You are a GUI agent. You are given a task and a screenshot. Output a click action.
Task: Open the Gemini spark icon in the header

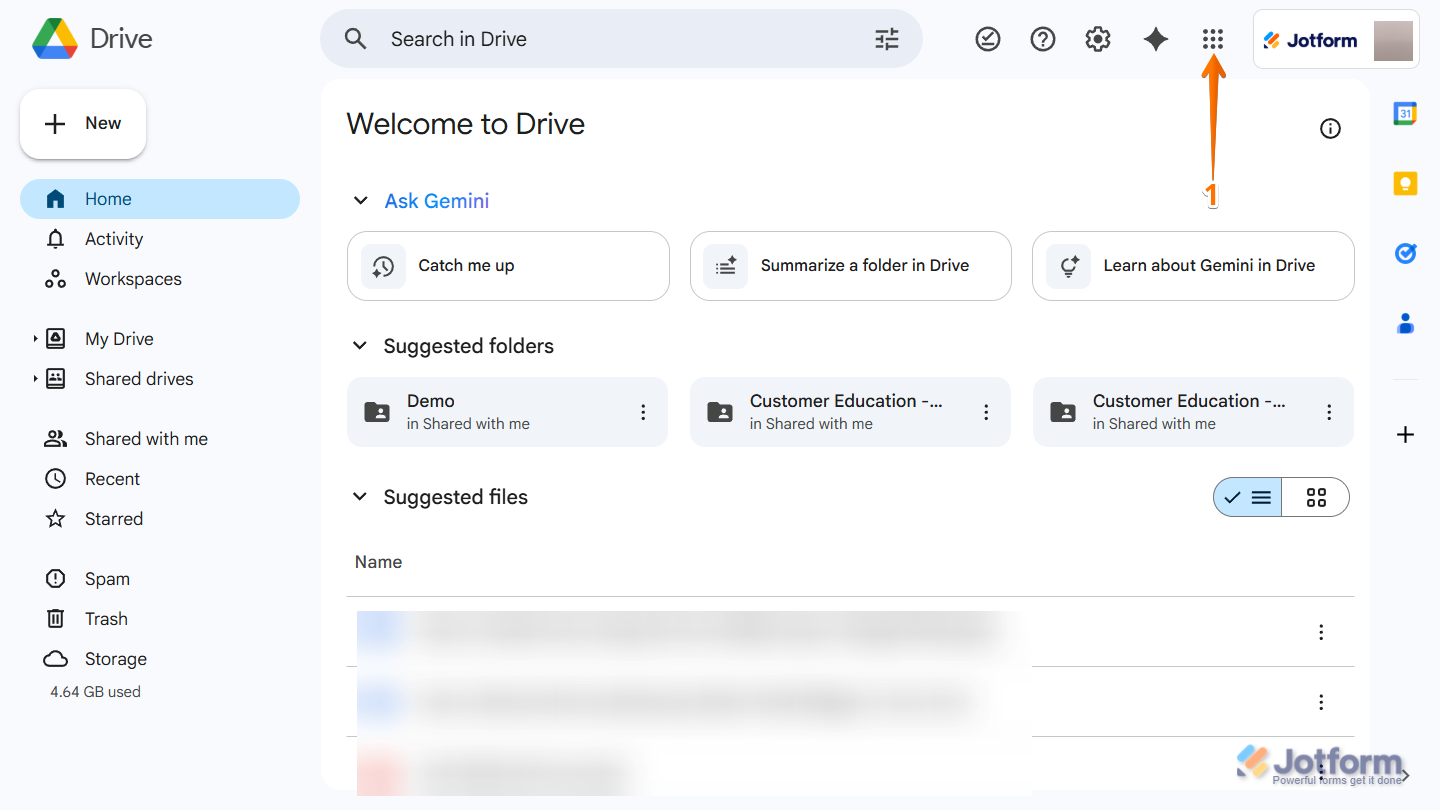[1155, 39]
